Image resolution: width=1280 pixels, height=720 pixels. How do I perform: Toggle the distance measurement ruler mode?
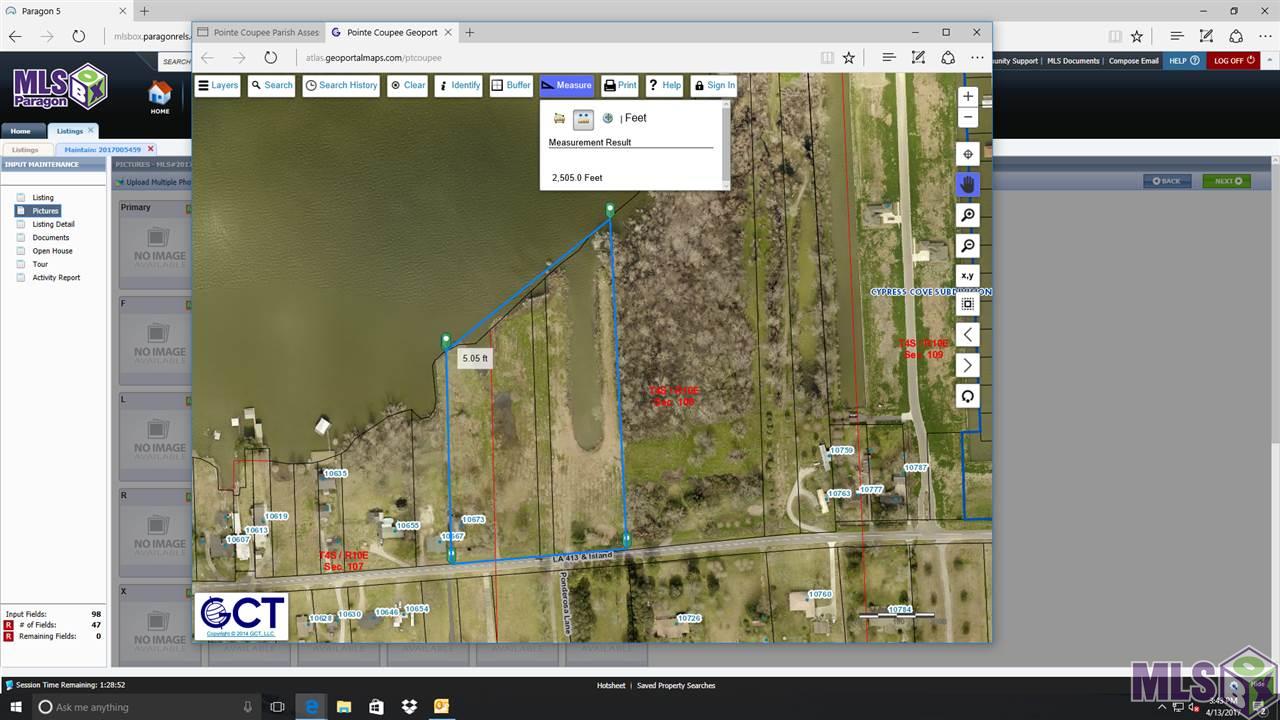click(x=583, y=119)
